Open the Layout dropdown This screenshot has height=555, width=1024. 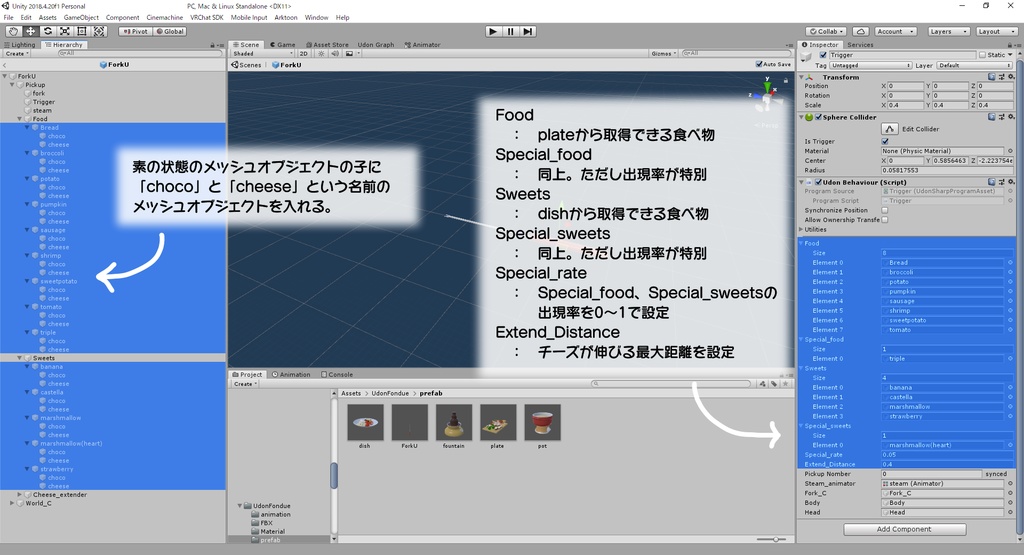point(997,31)
